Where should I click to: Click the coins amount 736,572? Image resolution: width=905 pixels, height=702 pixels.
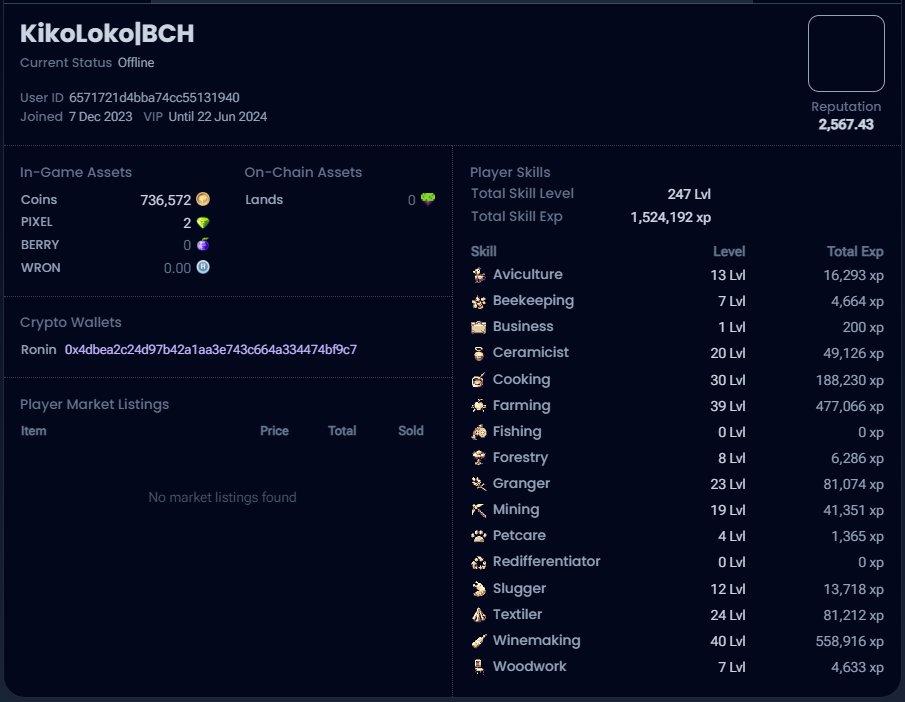click(166, 200)
